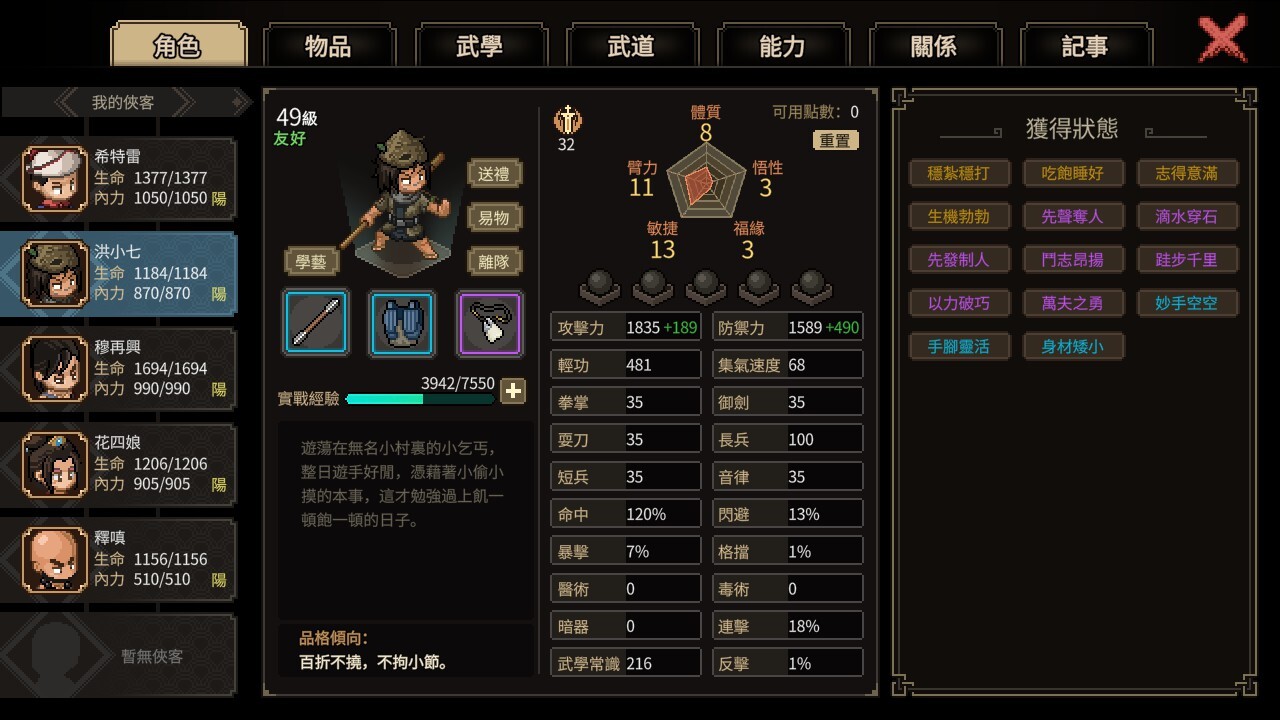Click the 實戰經驗 progress bar
Image resolution: width=1280 pixels, height=720 pixels.
click(x=420, y=399)
